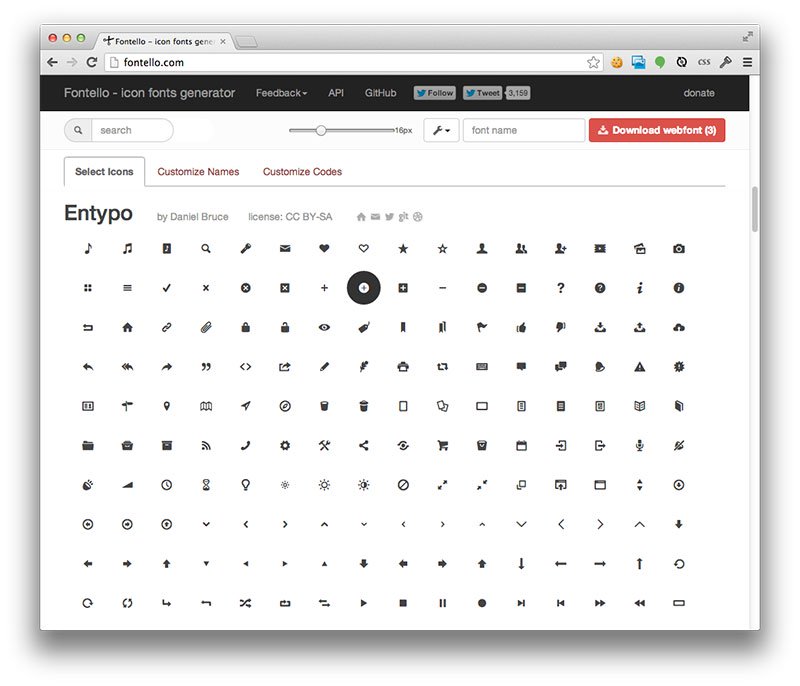Open the Customize Codes tab
The width and height of the screenshot is (800, 686).
pos(302,171)
